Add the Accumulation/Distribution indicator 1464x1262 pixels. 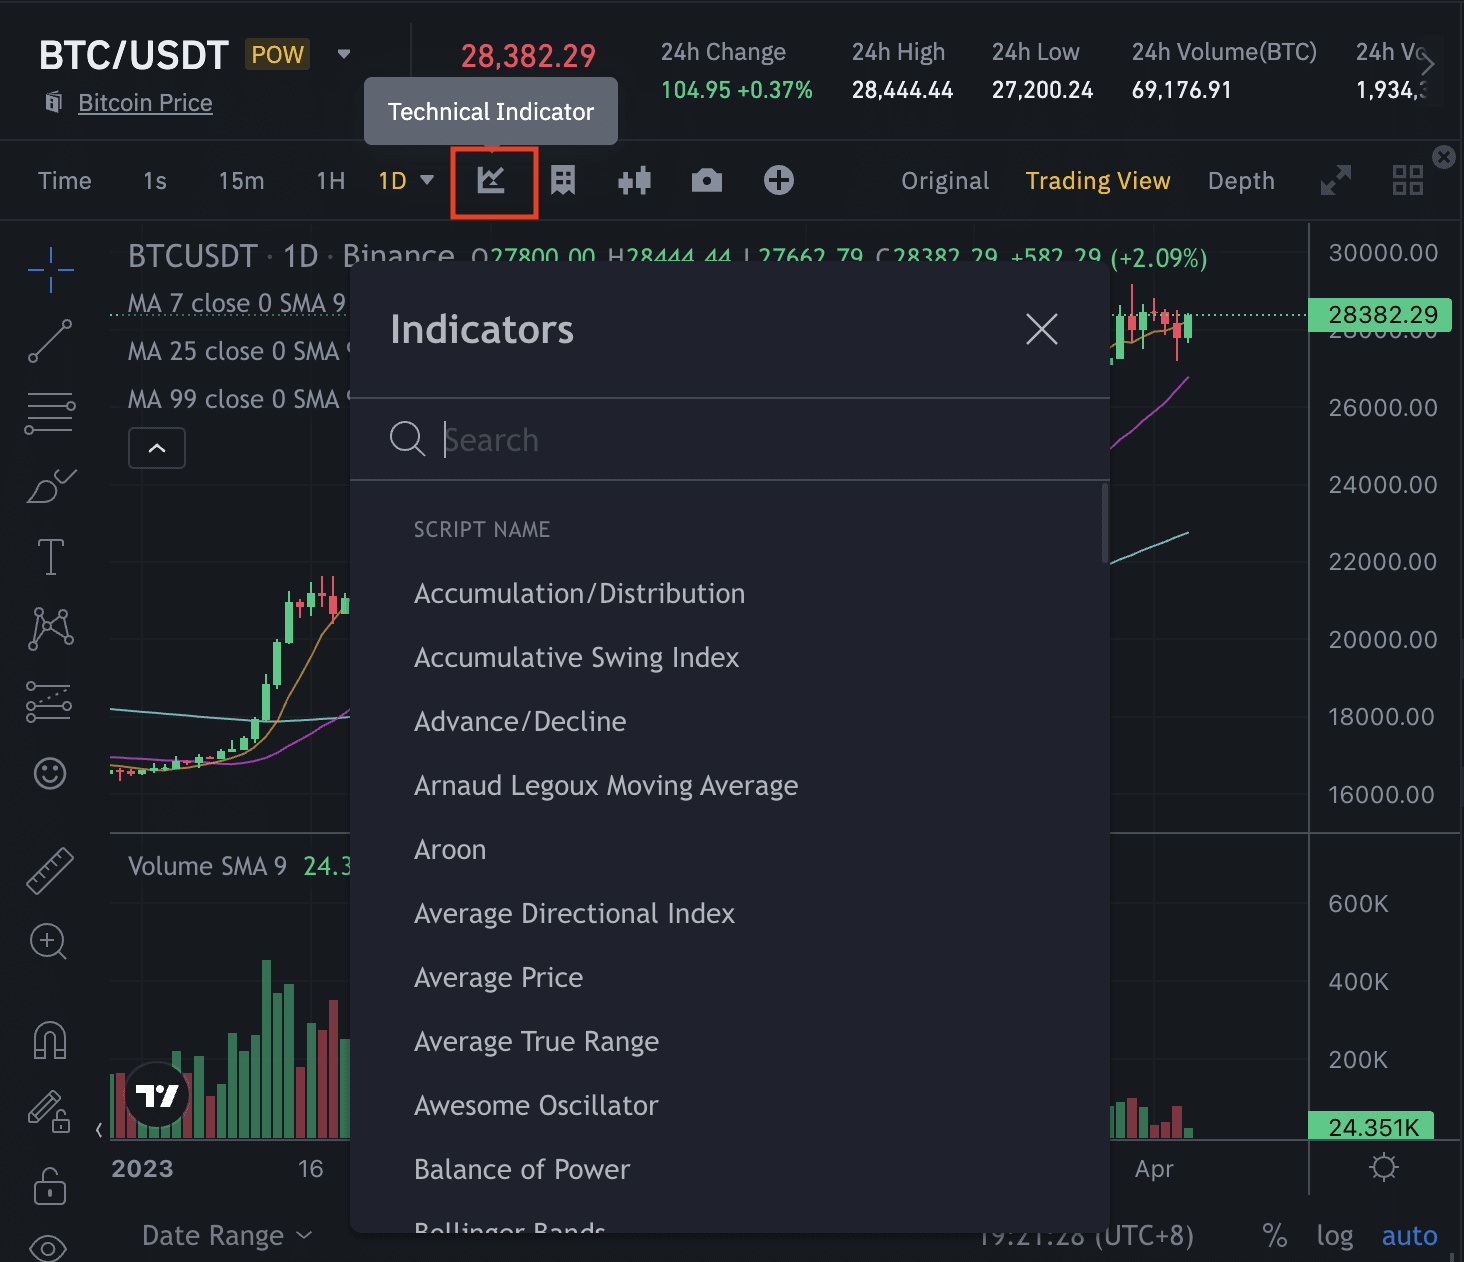[730, 594]
